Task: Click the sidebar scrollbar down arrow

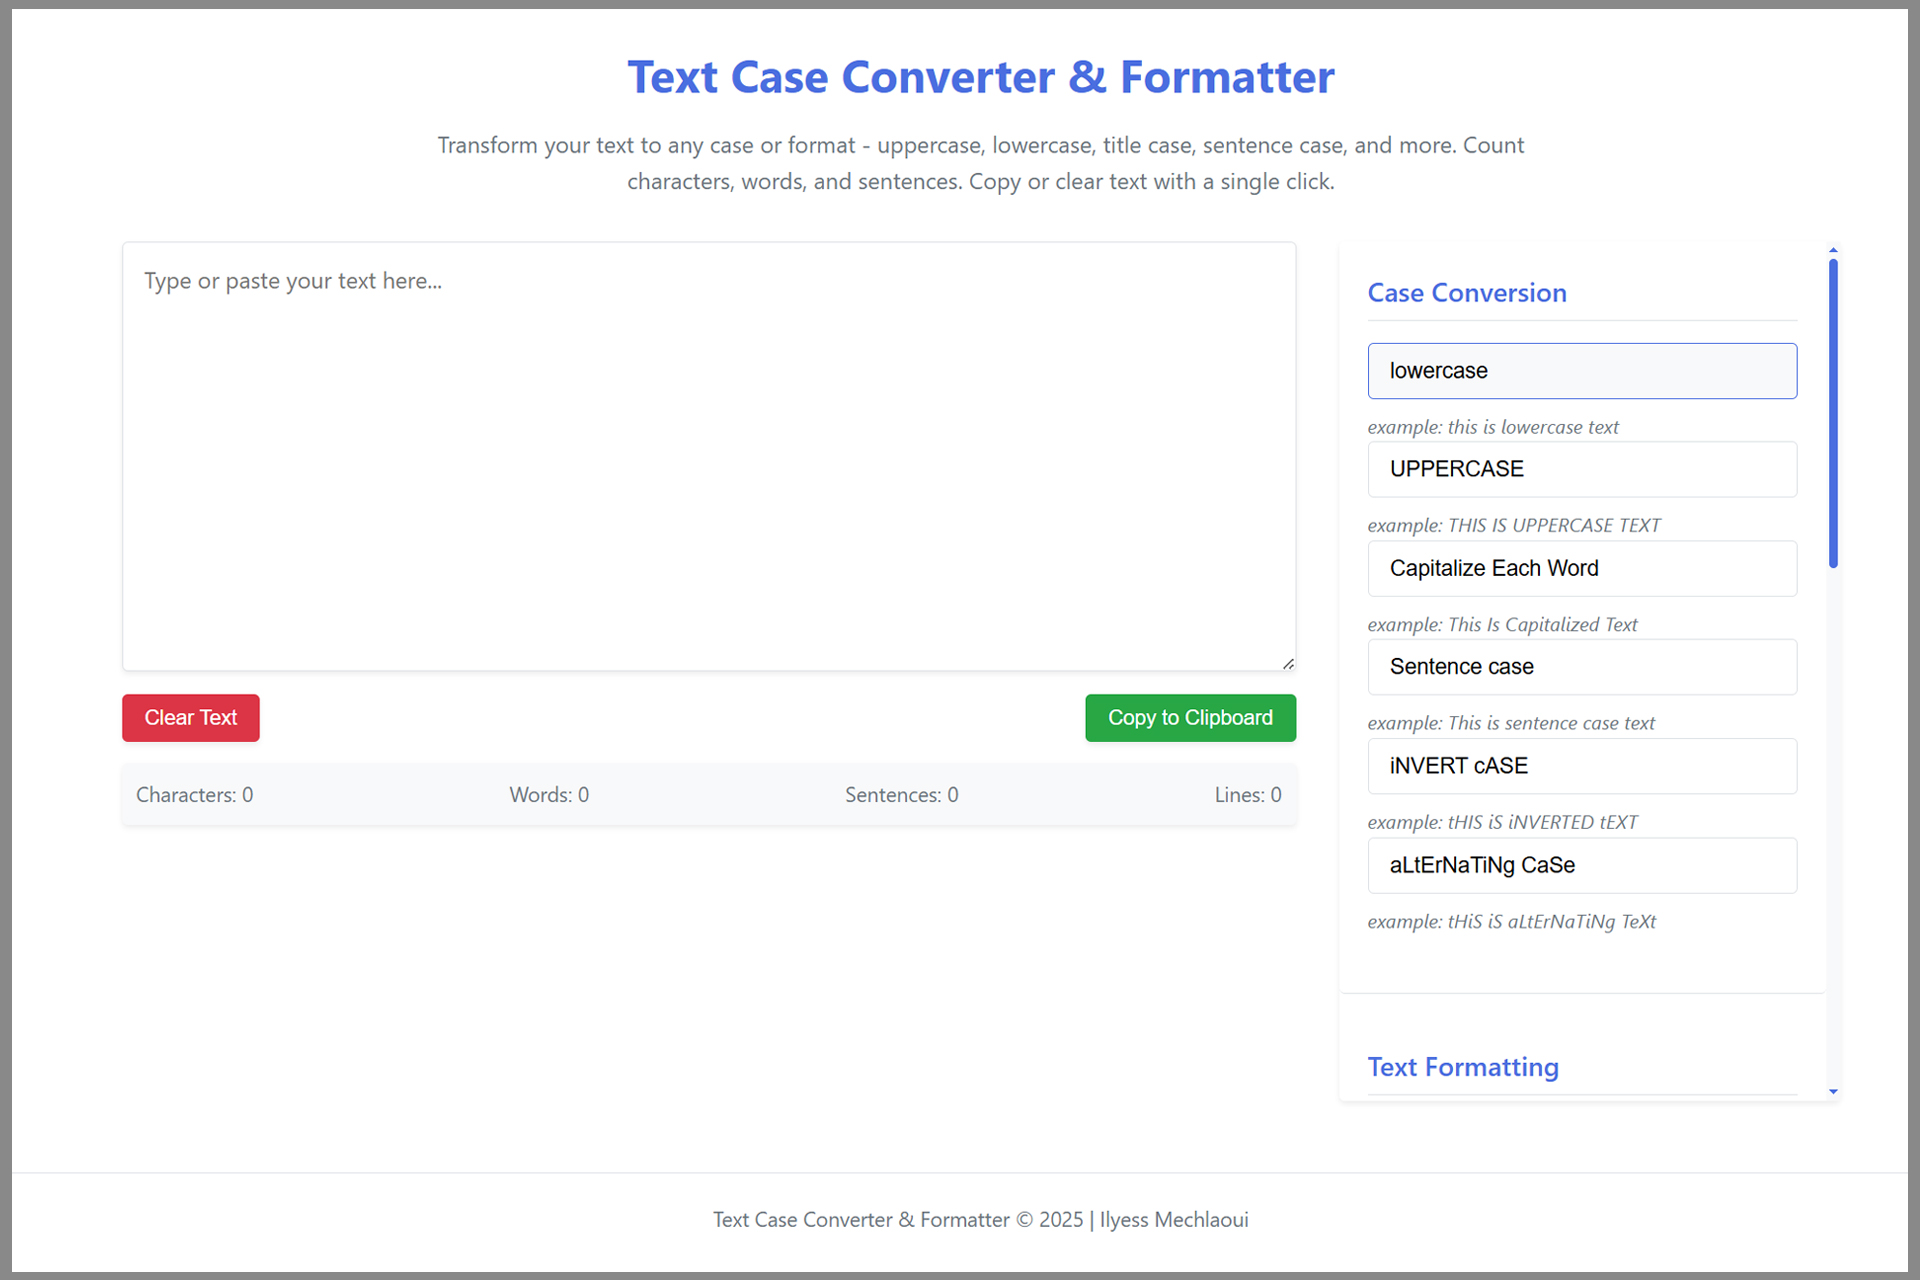Action: coord(1833,1092)
